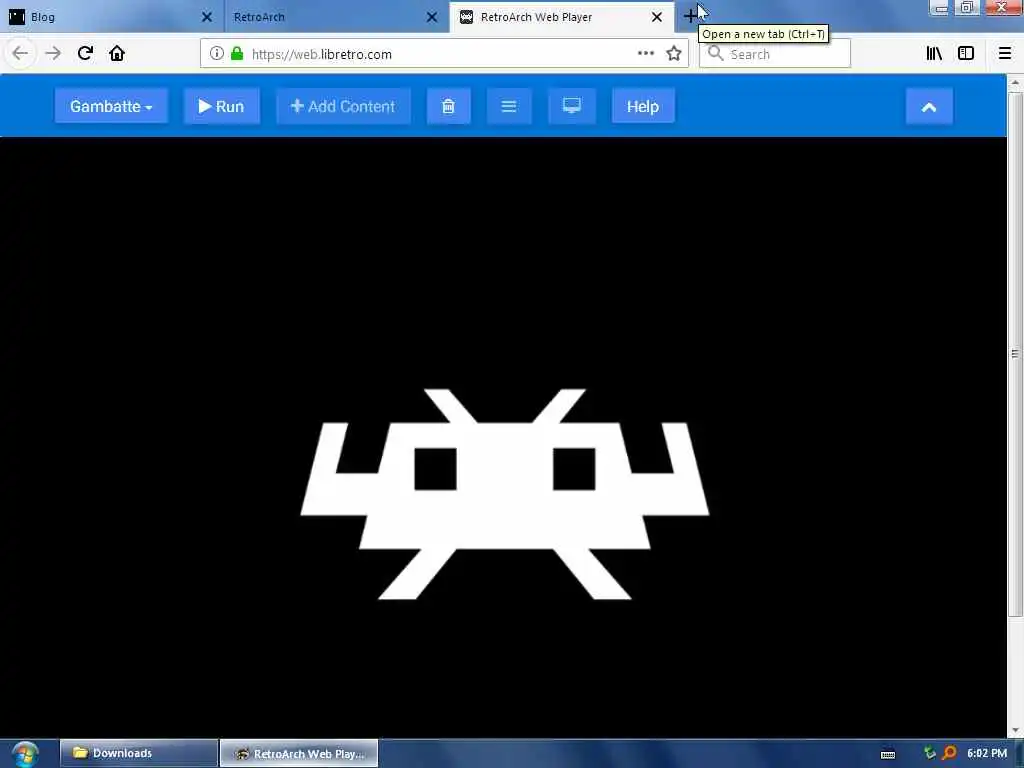Image resolution: width=1024 pixels, height=768 pixels.
Task: Bookmark this page with the star
Action: click(x=674, y=54)
